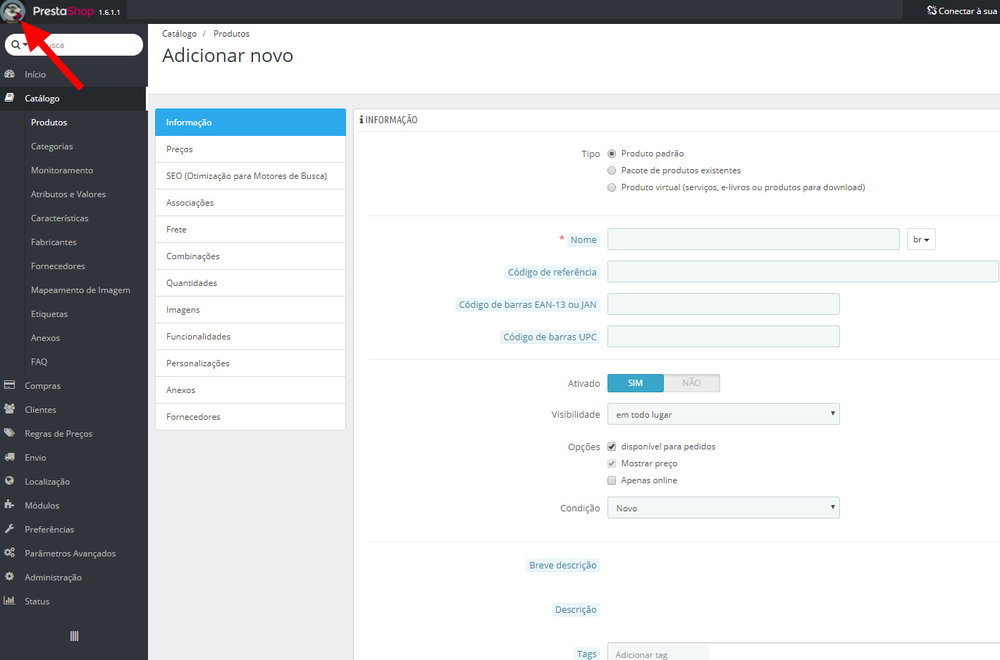This screenshot has height=660, width=1000.
Task: Toggle Apenas online checkbox
Action: [x=612, y=480]
